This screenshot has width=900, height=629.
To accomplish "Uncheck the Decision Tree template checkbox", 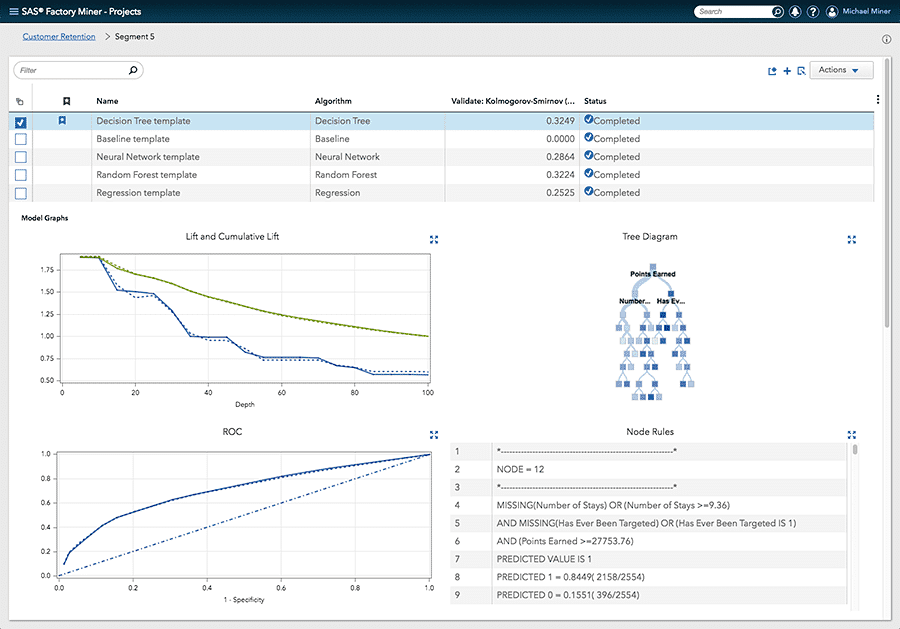I will (21, 122).
